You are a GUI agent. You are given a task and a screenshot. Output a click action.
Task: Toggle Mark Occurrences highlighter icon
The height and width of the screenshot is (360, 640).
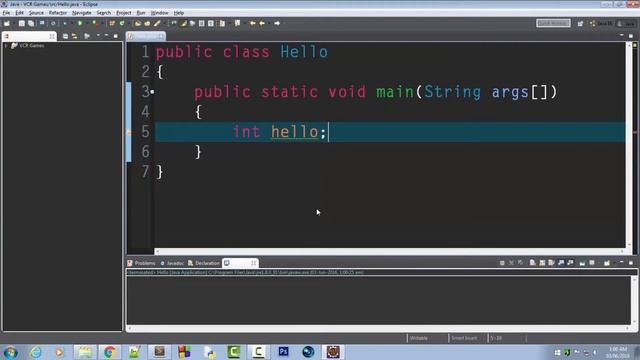click(184, 24)
